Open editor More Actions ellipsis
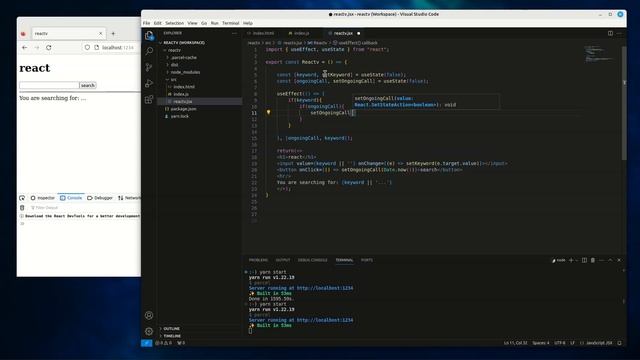 619,33
